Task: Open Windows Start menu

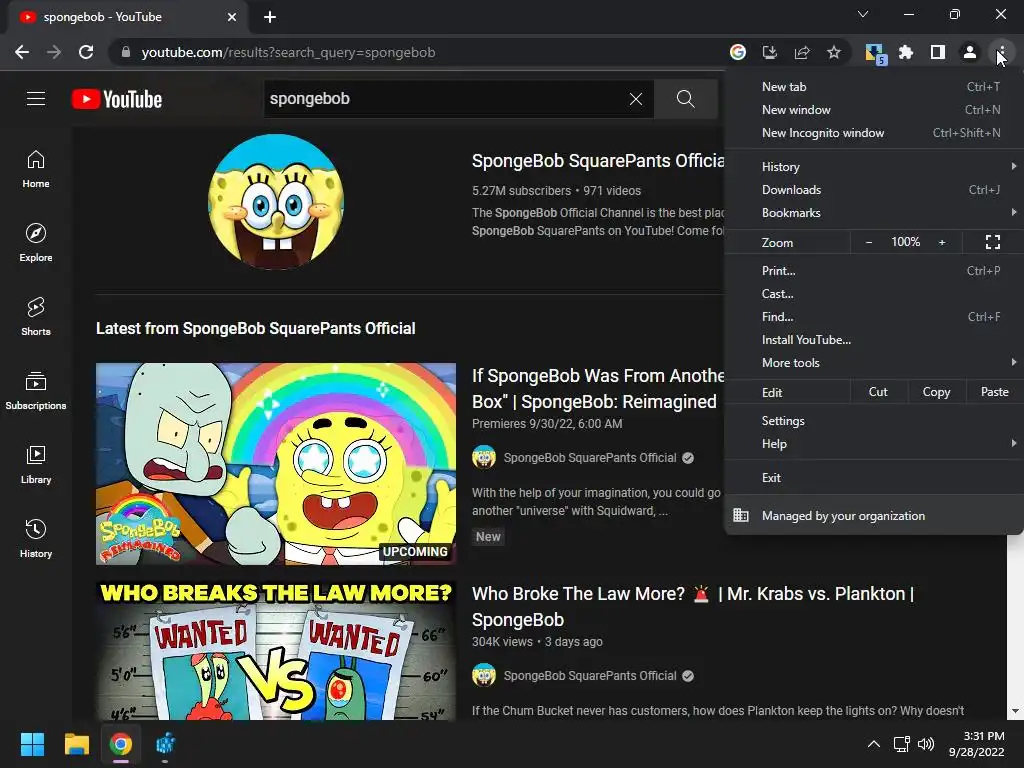Action: tap(32, 744)
